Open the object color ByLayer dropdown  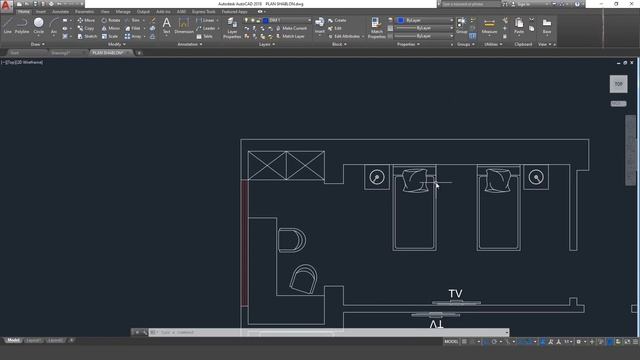click(425, 20)
